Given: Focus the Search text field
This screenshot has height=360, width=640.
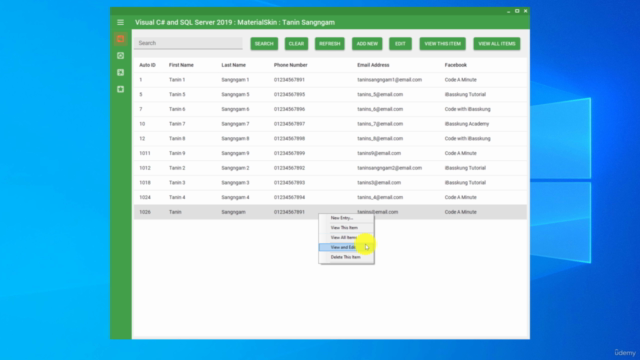Looking at the screenshot, I should (x=188, y=43).
